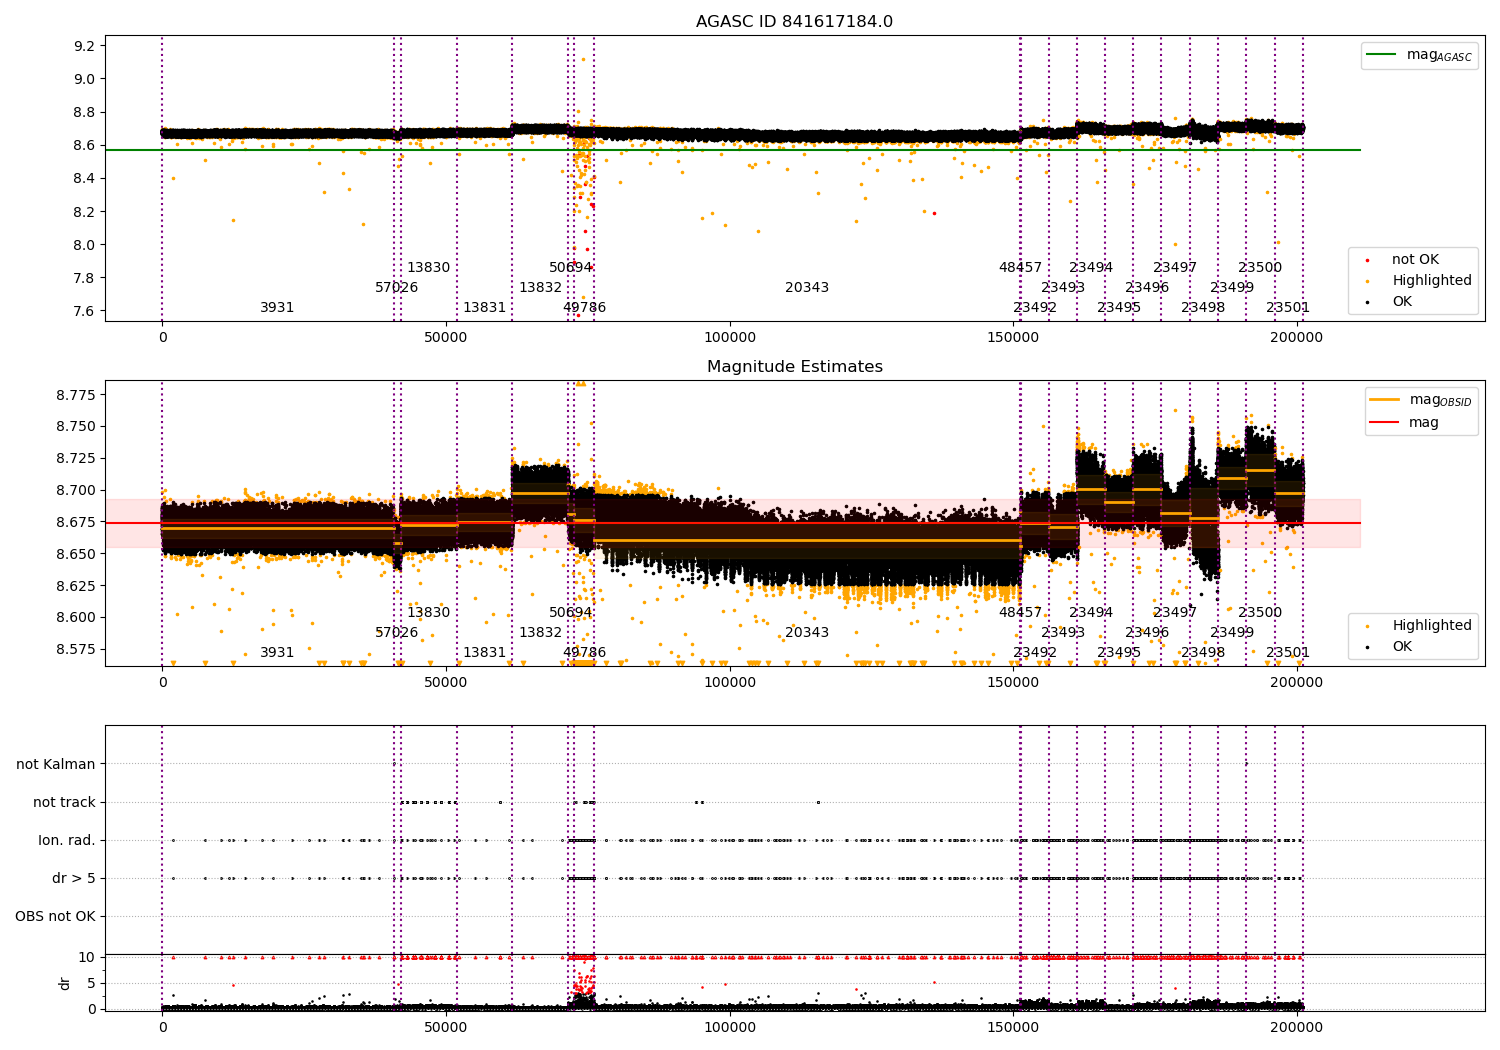Click OBSID label 3931 in the top panel
The image size is (1500, 1050).
[x=277, y=308]
